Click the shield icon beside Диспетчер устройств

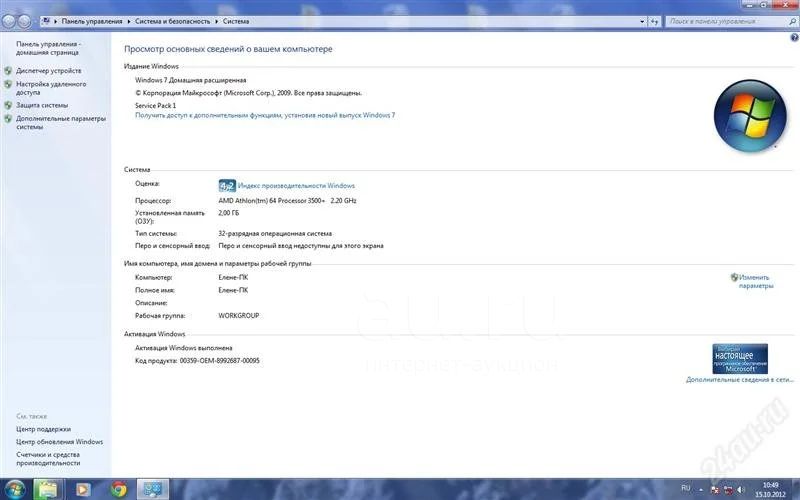point(8,71)
